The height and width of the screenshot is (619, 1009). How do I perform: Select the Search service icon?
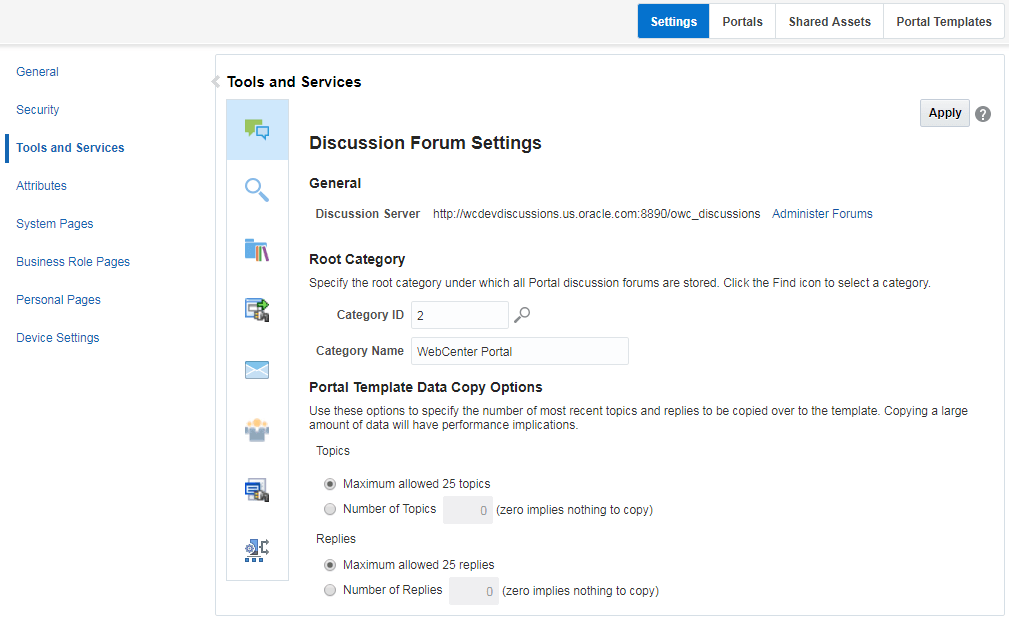point(257,190)
